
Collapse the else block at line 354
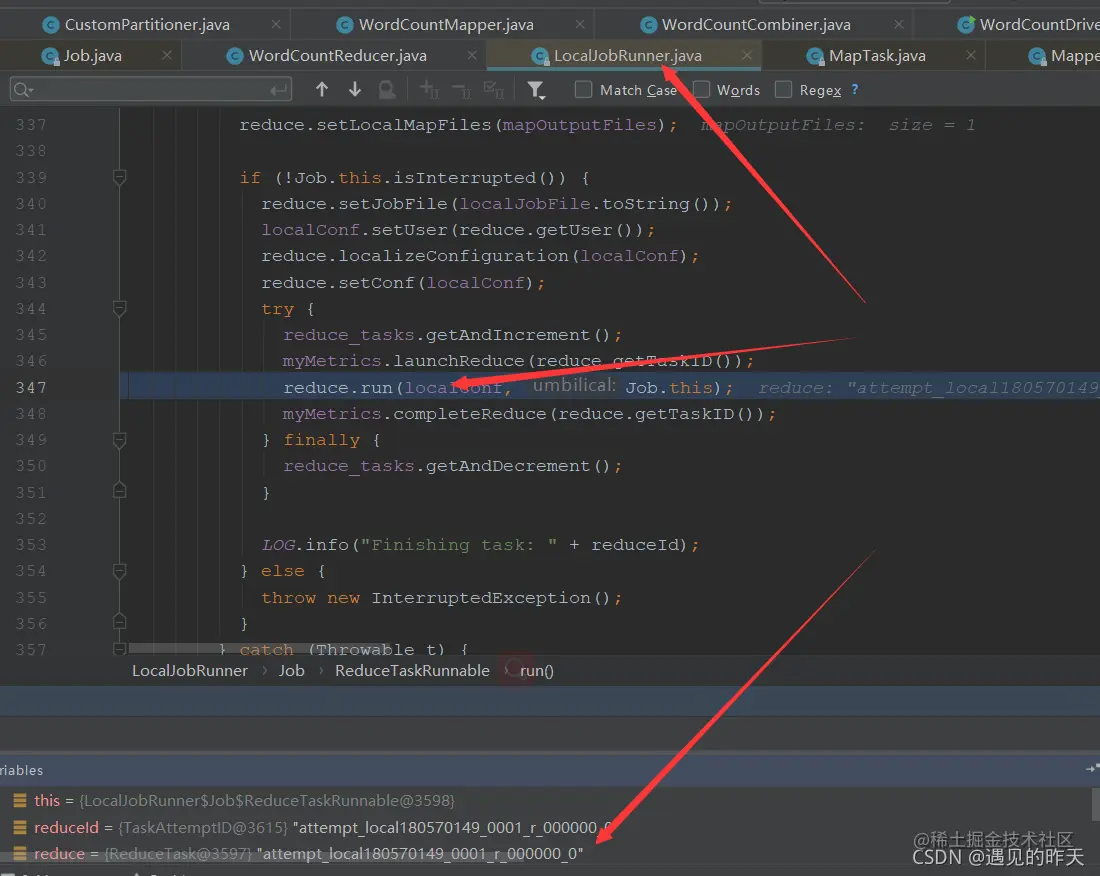click(119, 571)
